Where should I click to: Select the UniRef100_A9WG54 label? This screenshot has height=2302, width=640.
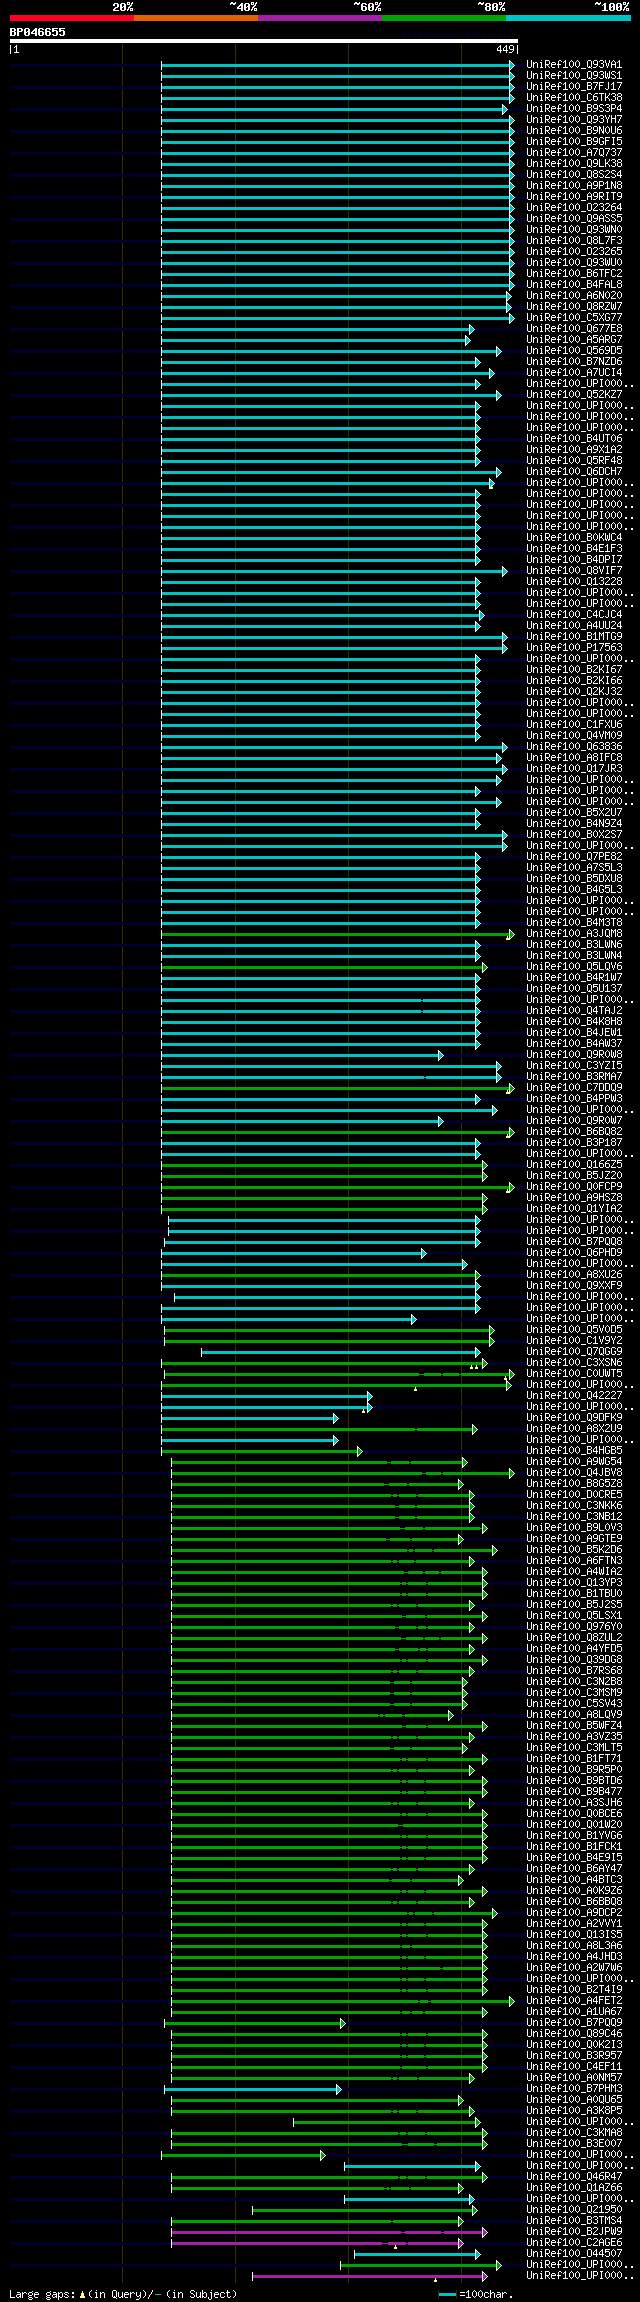pyautogui.click(x=574, y=1462)
